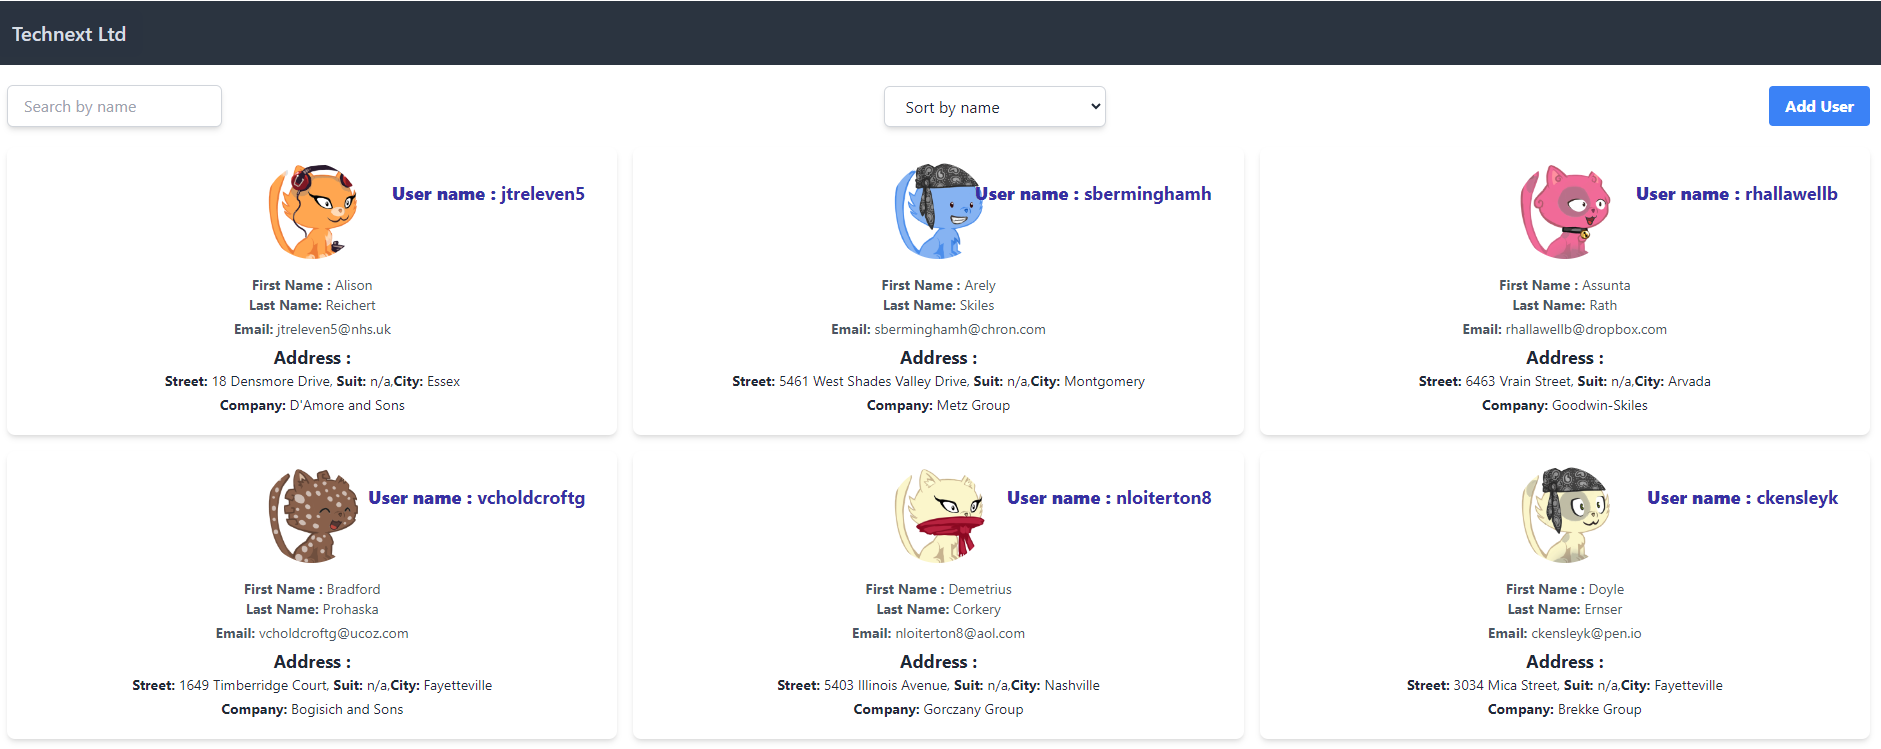
Task: Focus the Search by name field
Action: [x=114, y=106]
